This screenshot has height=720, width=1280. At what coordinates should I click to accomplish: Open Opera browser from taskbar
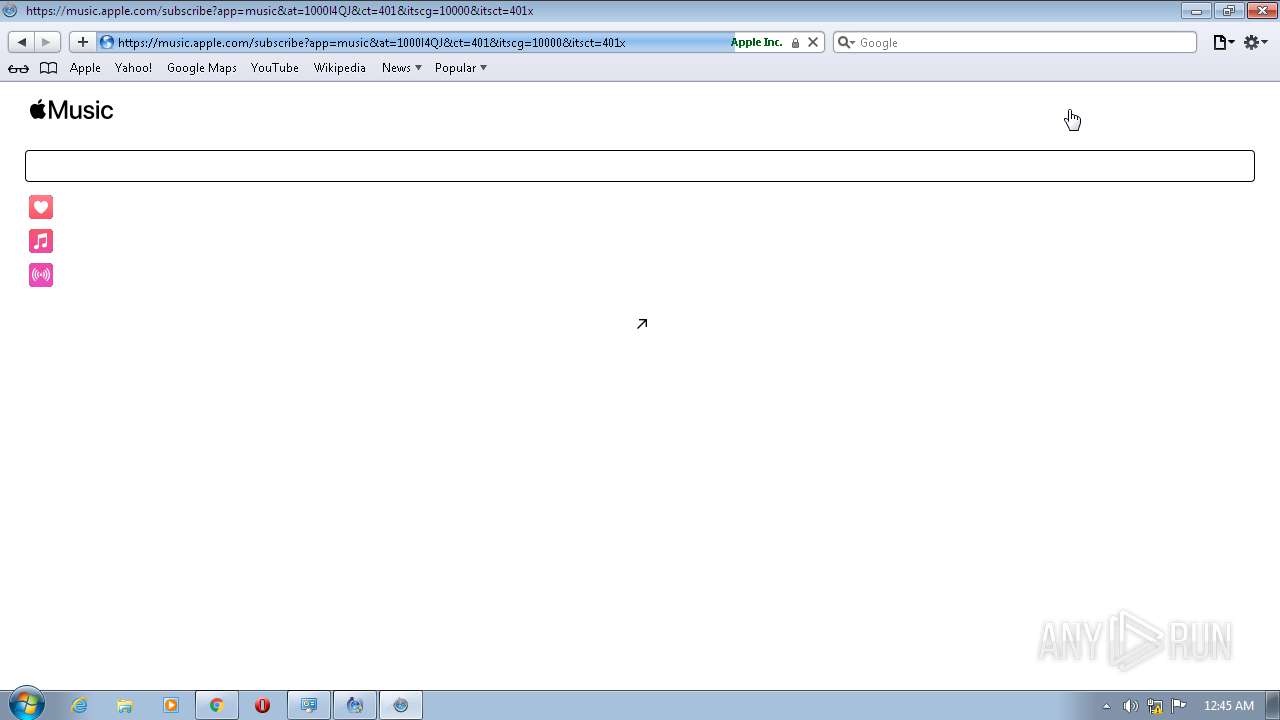coord(262,705)
